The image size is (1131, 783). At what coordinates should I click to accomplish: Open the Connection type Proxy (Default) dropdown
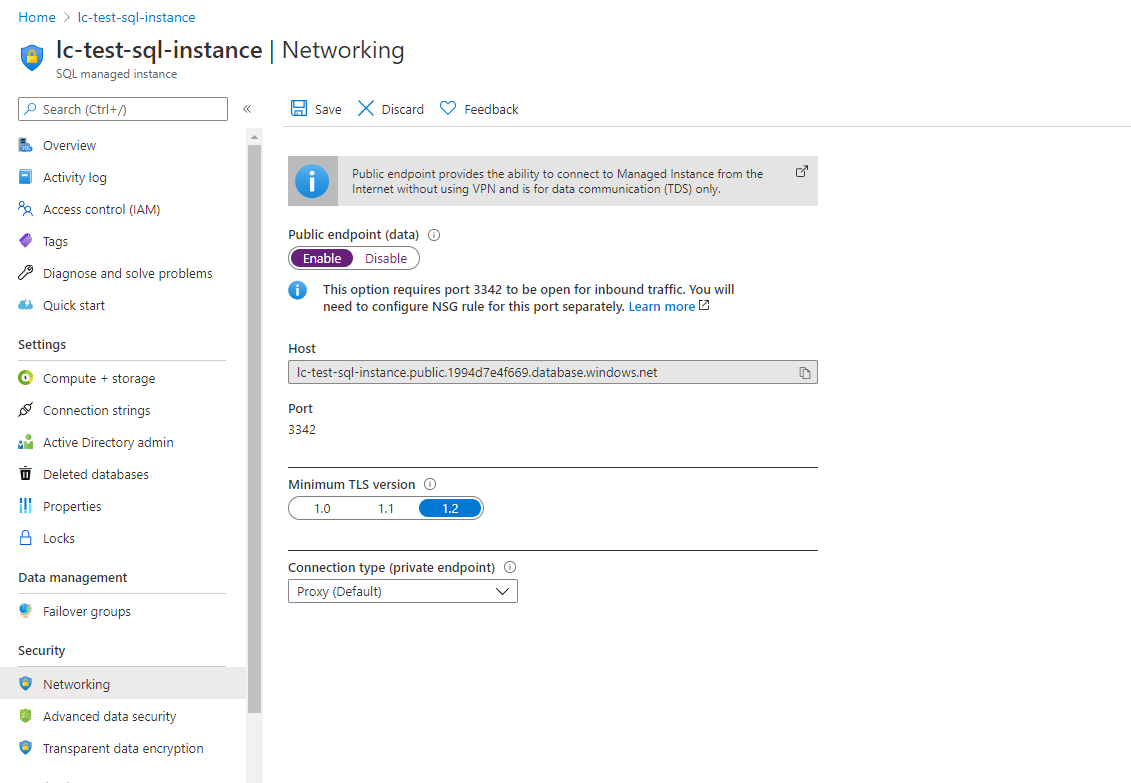pyautogui.click(x=402, y=591)
